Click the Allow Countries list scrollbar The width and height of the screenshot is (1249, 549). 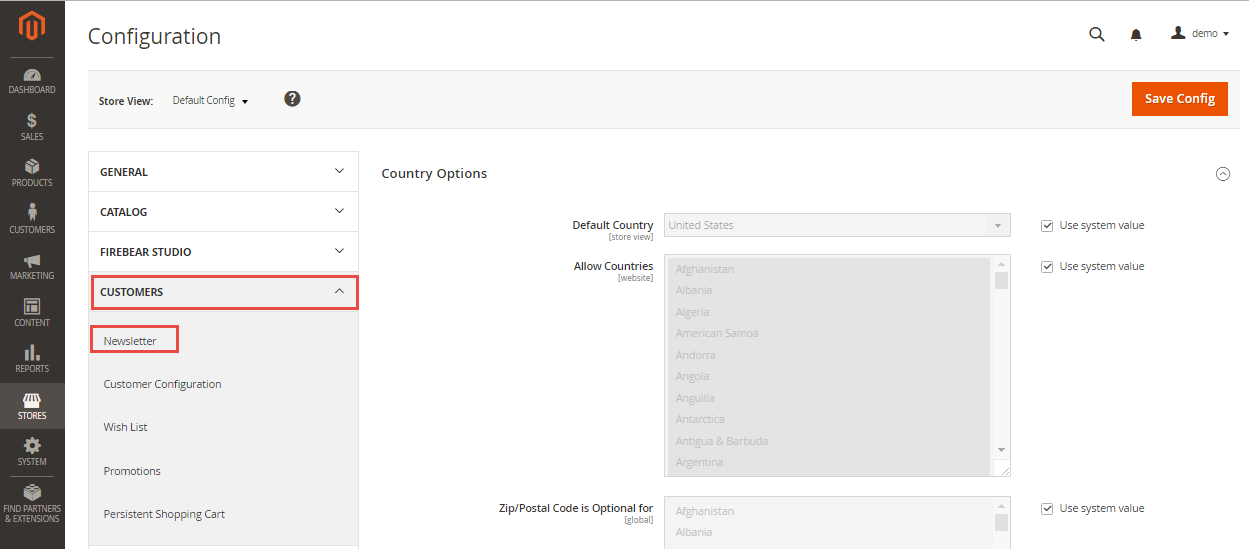[1001, 360]
